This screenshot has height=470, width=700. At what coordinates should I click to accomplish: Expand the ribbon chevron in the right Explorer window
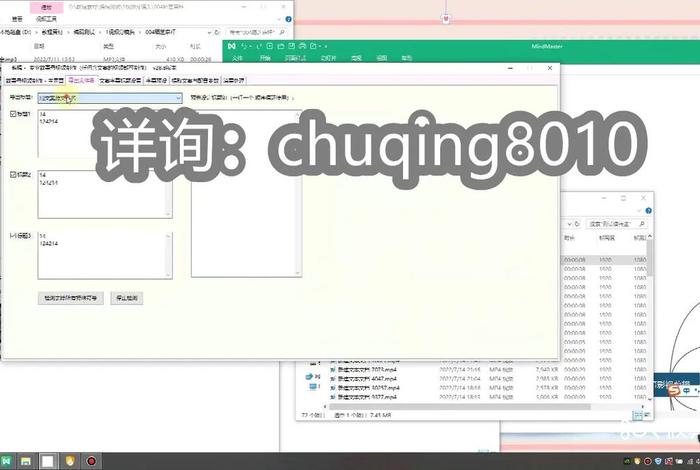[x=640, y=211]
